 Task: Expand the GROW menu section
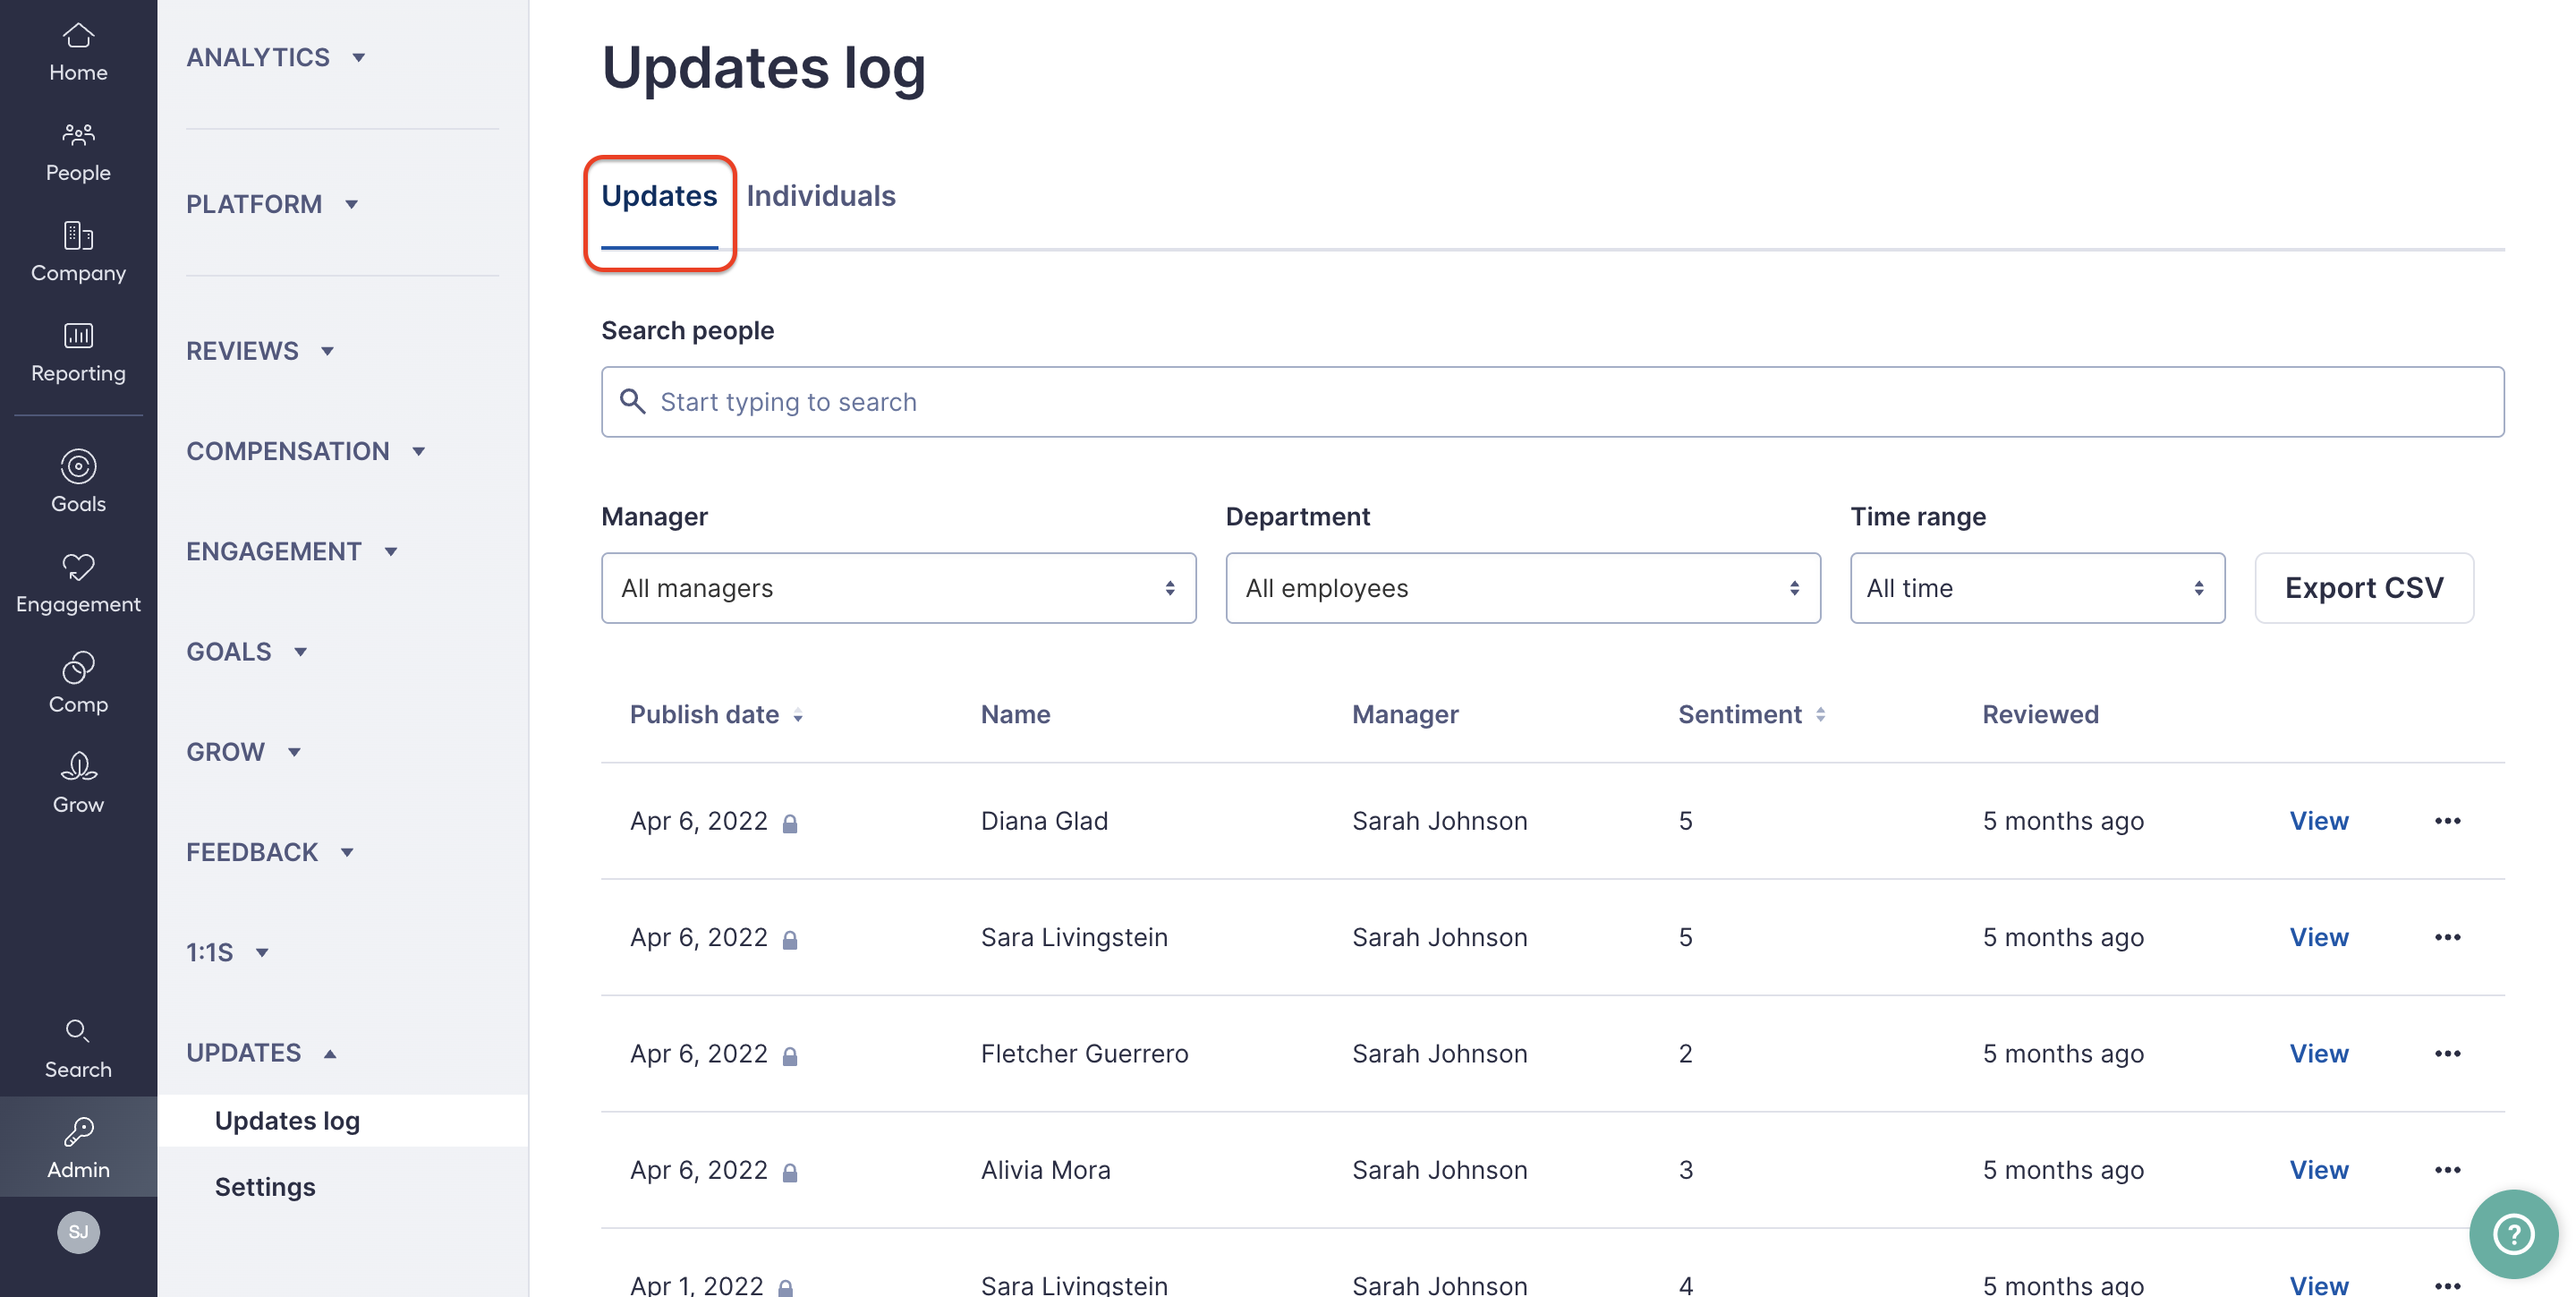(244, 752)
